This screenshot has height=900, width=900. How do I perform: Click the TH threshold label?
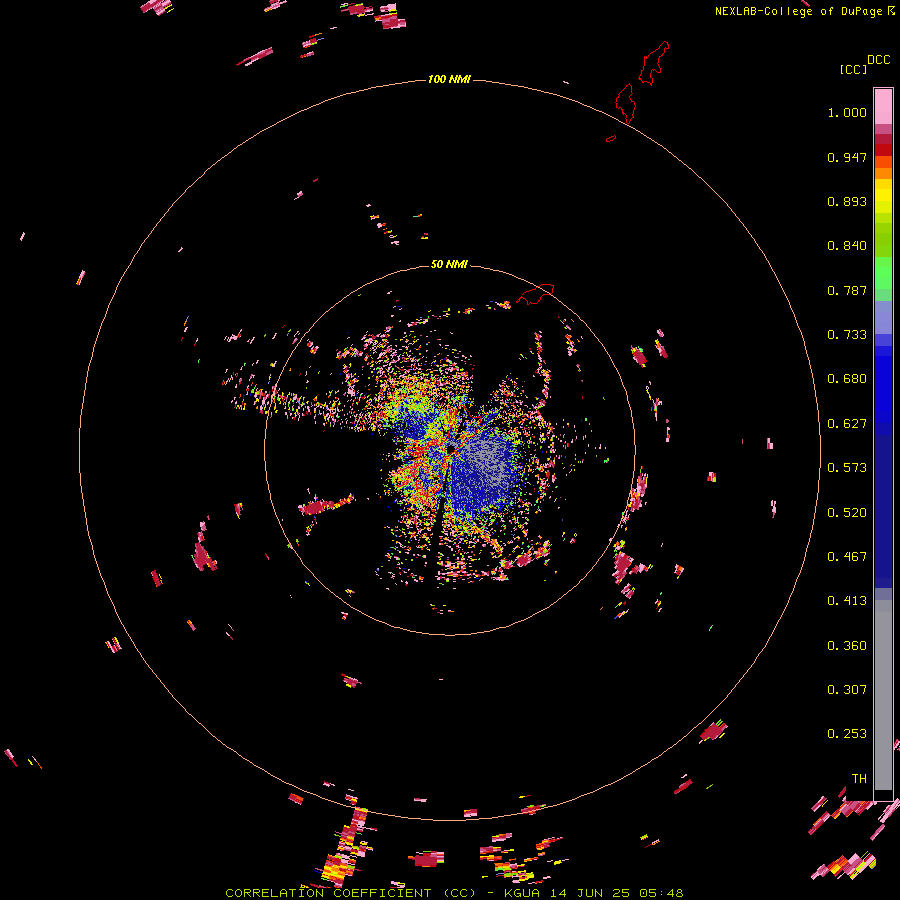point(859,779)
